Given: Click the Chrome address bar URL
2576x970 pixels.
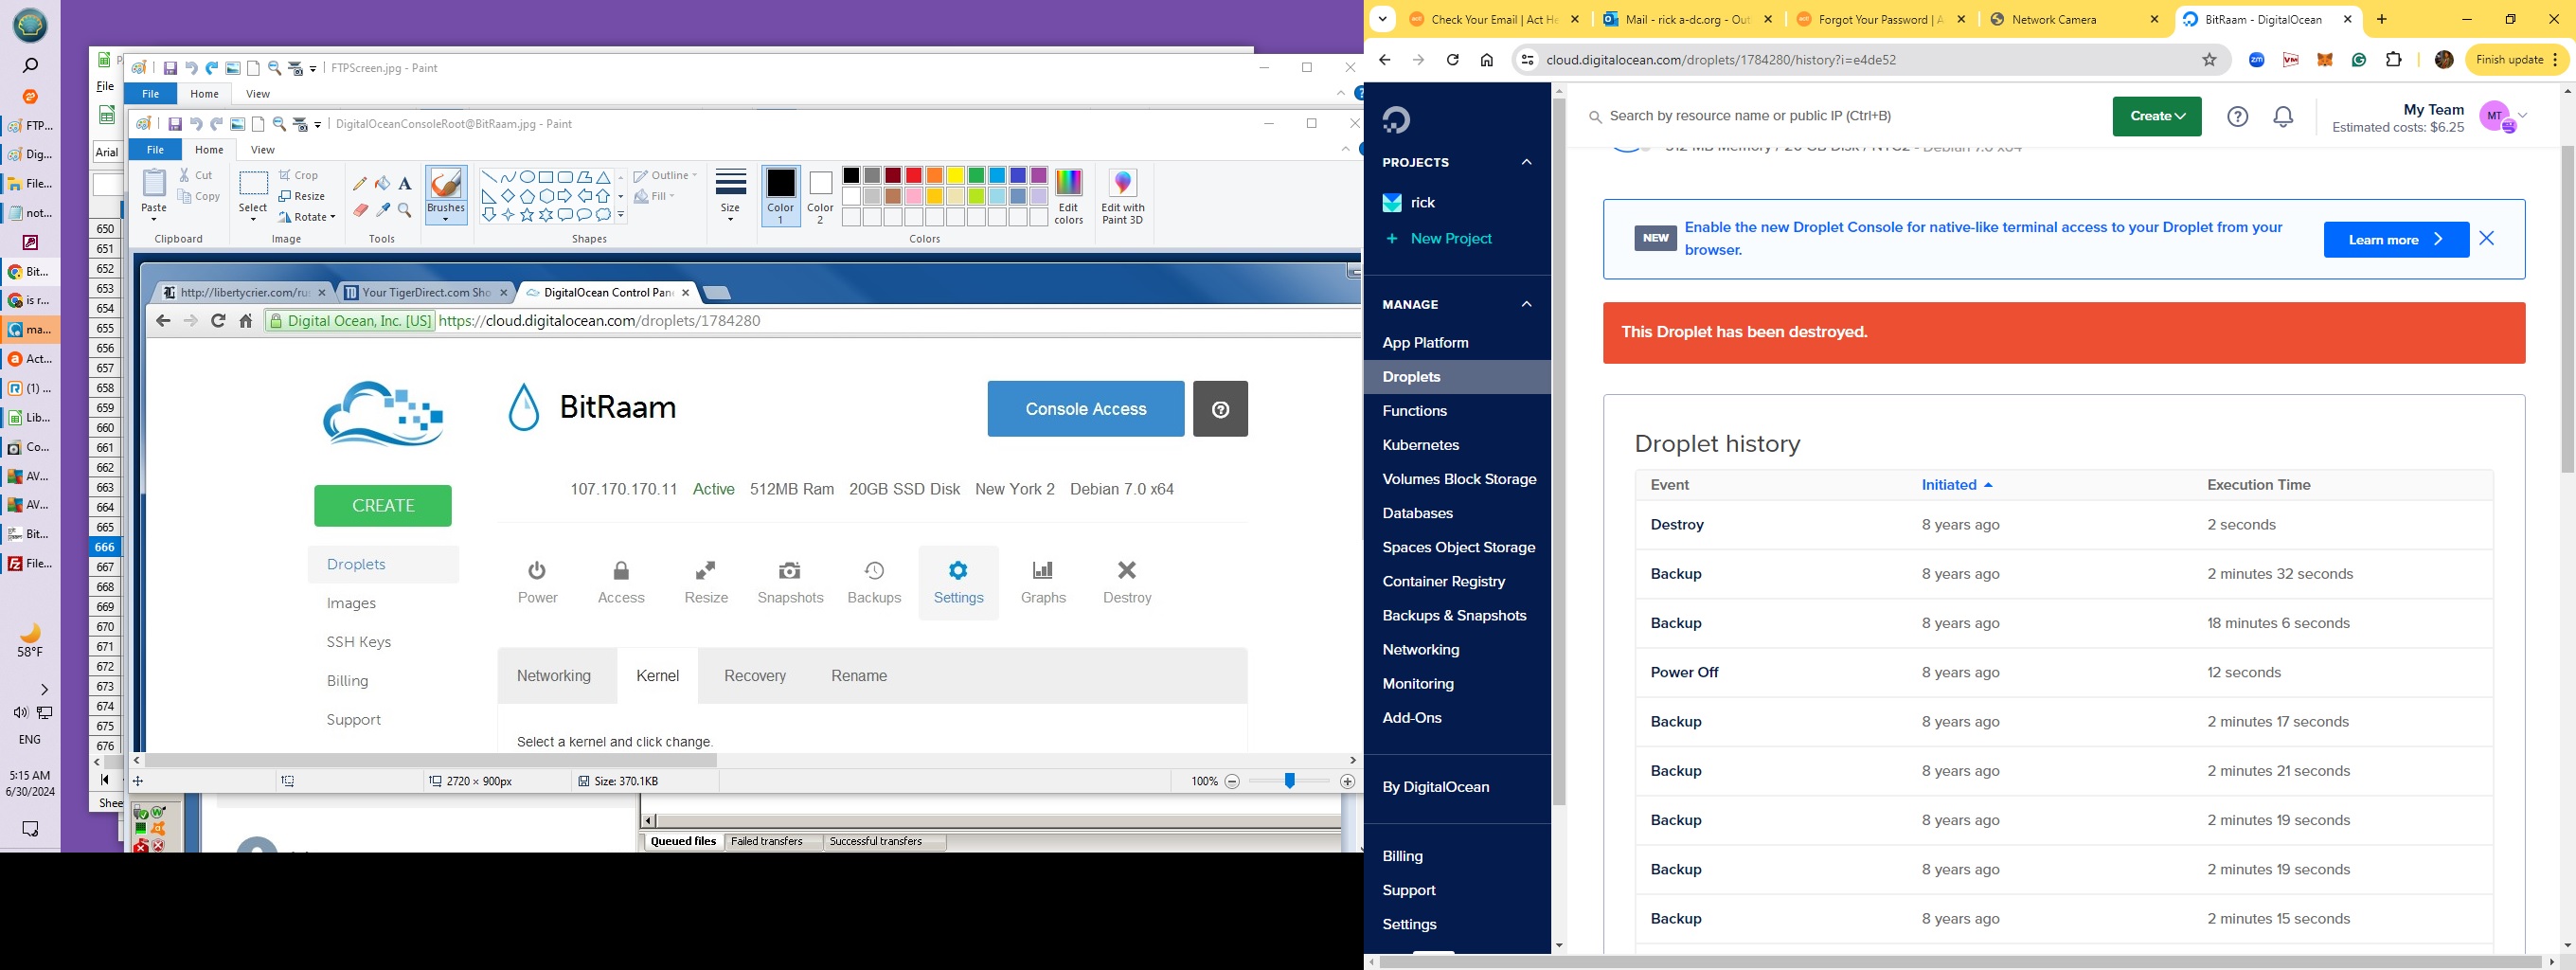Looking at the screenshot, I should (x=1720, y=60).
